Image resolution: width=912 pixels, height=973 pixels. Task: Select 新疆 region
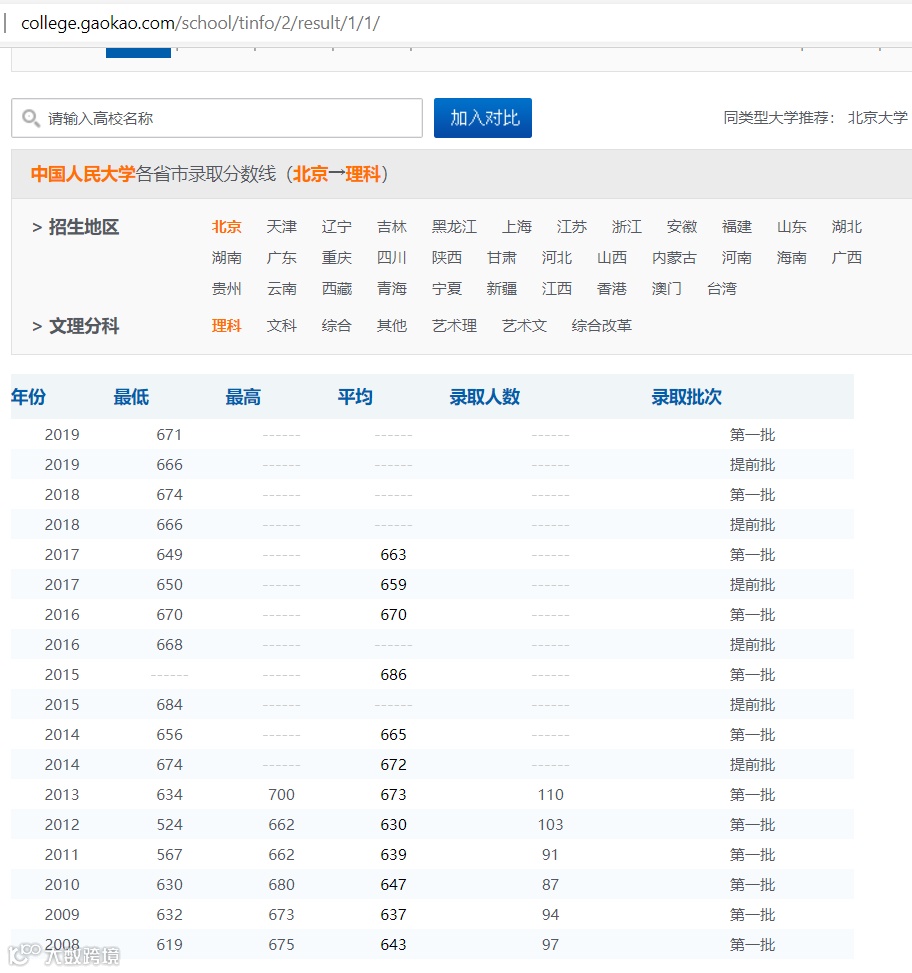pos(502,289)
